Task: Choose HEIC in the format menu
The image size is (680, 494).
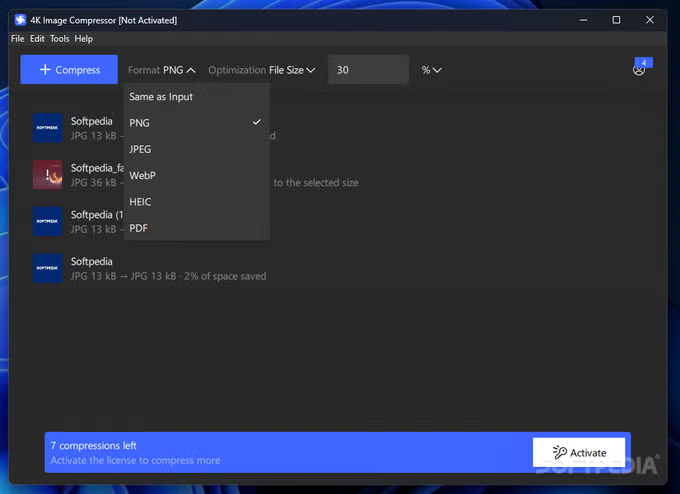Action: (142, 202)
